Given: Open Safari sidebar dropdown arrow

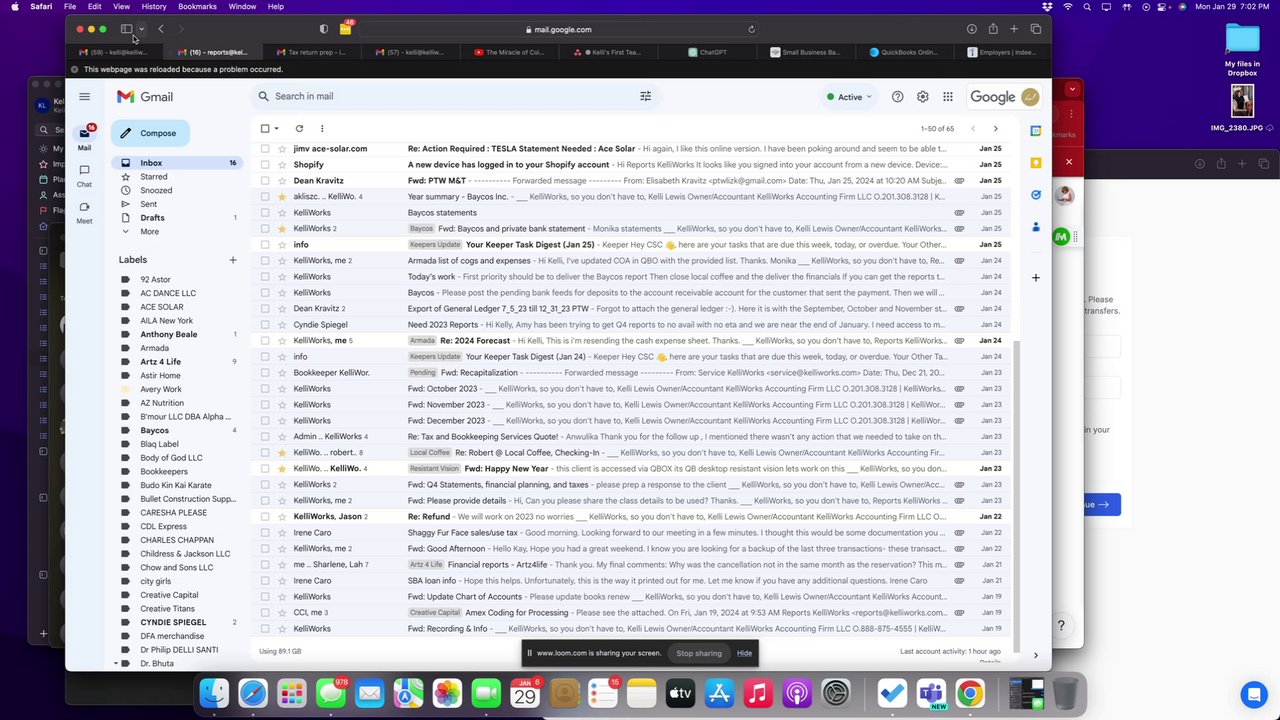Looking at the screenshot, I should click(x=141, y=29).
